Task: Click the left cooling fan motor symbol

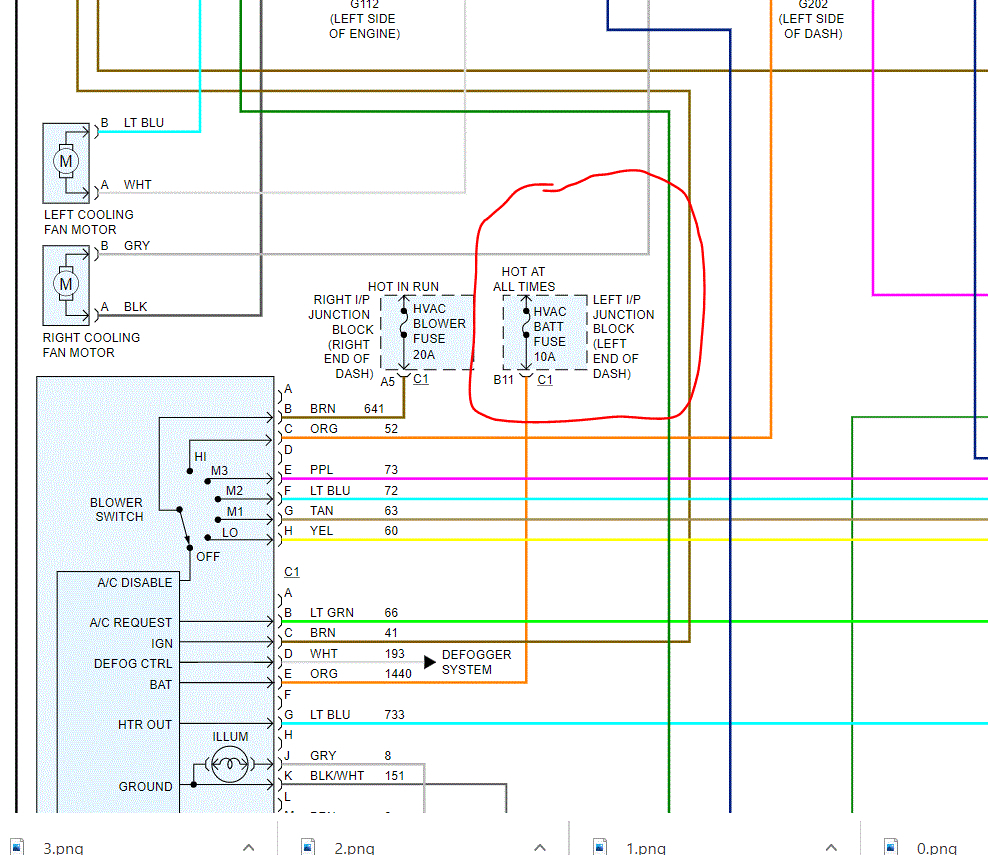Action: pos(66,163)
